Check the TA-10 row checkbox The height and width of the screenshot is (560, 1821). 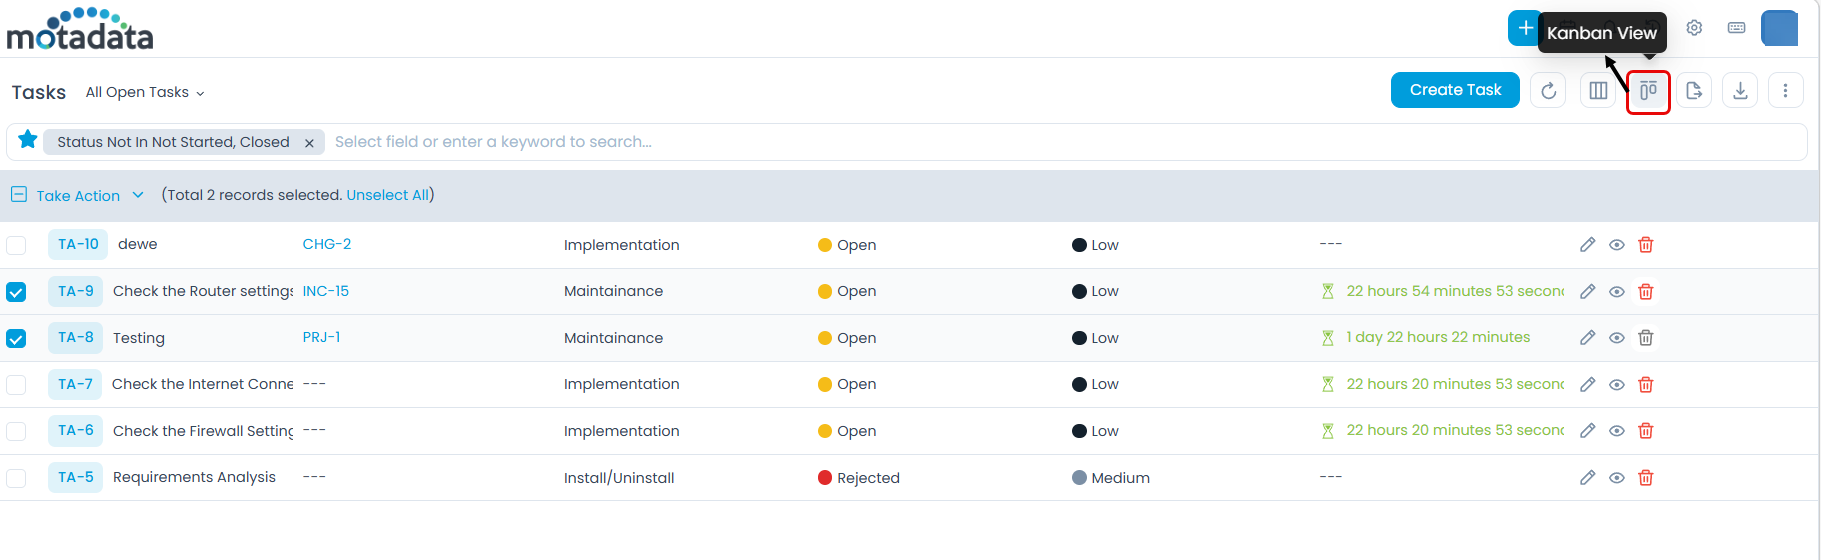click(x=16, y=245)
